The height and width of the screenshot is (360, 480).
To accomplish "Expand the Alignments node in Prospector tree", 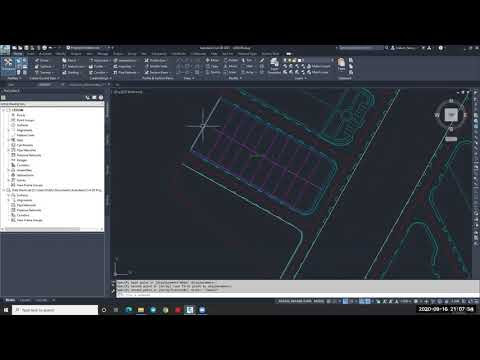I will tap(9, 130).
